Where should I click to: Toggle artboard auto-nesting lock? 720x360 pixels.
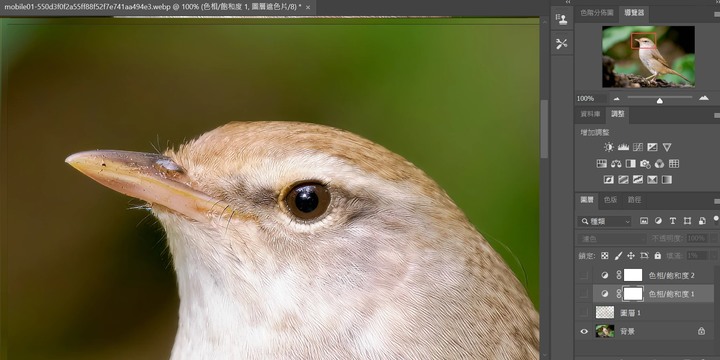coord(644,256)
